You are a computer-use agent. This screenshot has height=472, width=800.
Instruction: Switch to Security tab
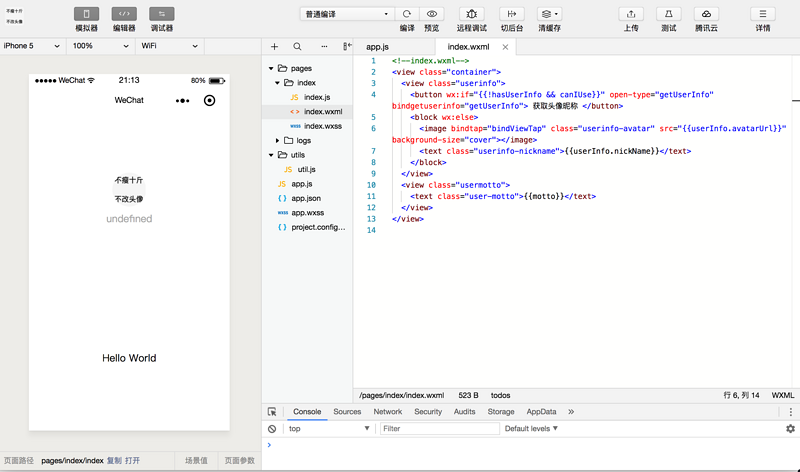[x=428, y=412]
